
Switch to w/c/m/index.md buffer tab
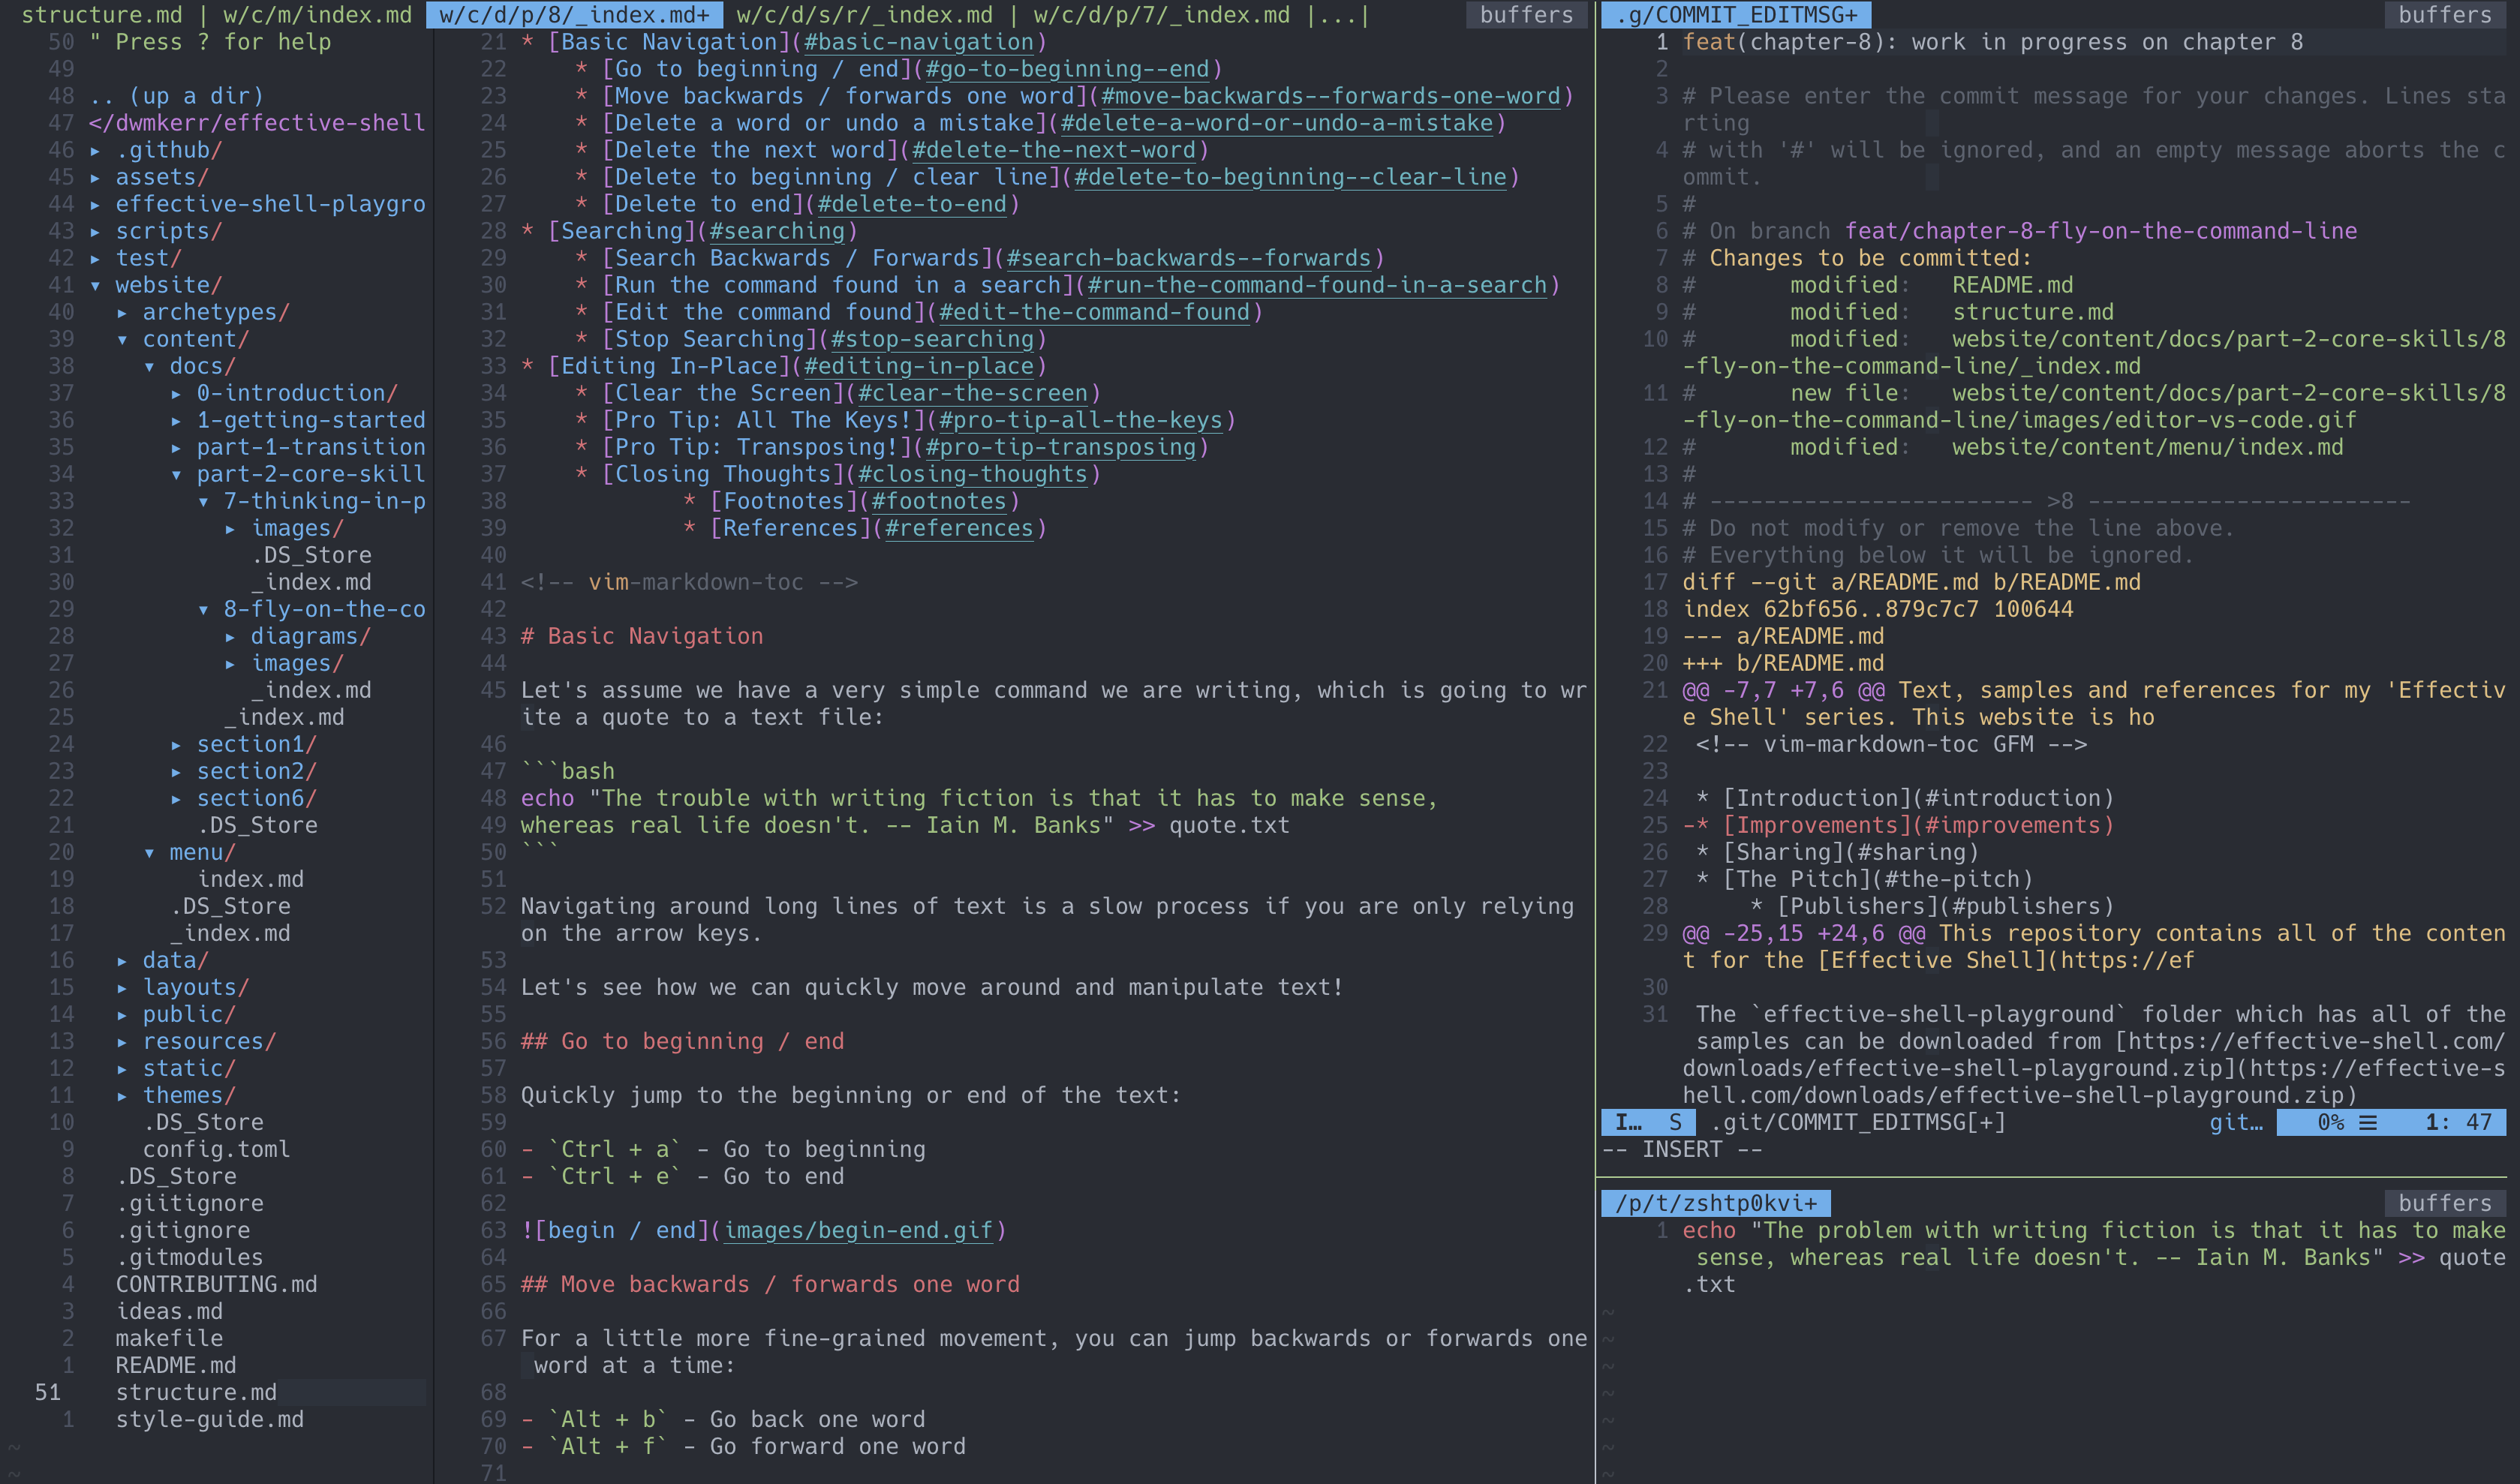coord(317,14)
